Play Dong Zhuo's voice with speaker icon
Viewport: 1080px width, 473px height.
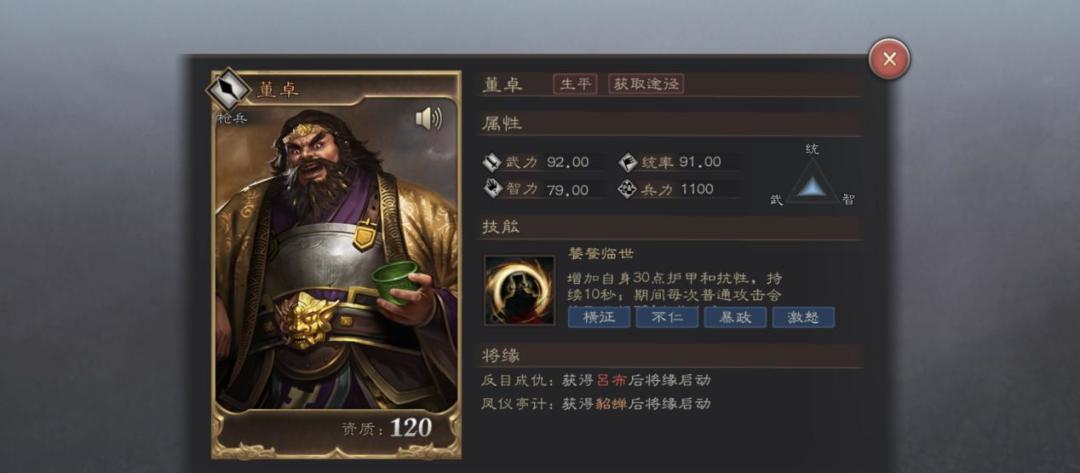(x=428, y=119)
